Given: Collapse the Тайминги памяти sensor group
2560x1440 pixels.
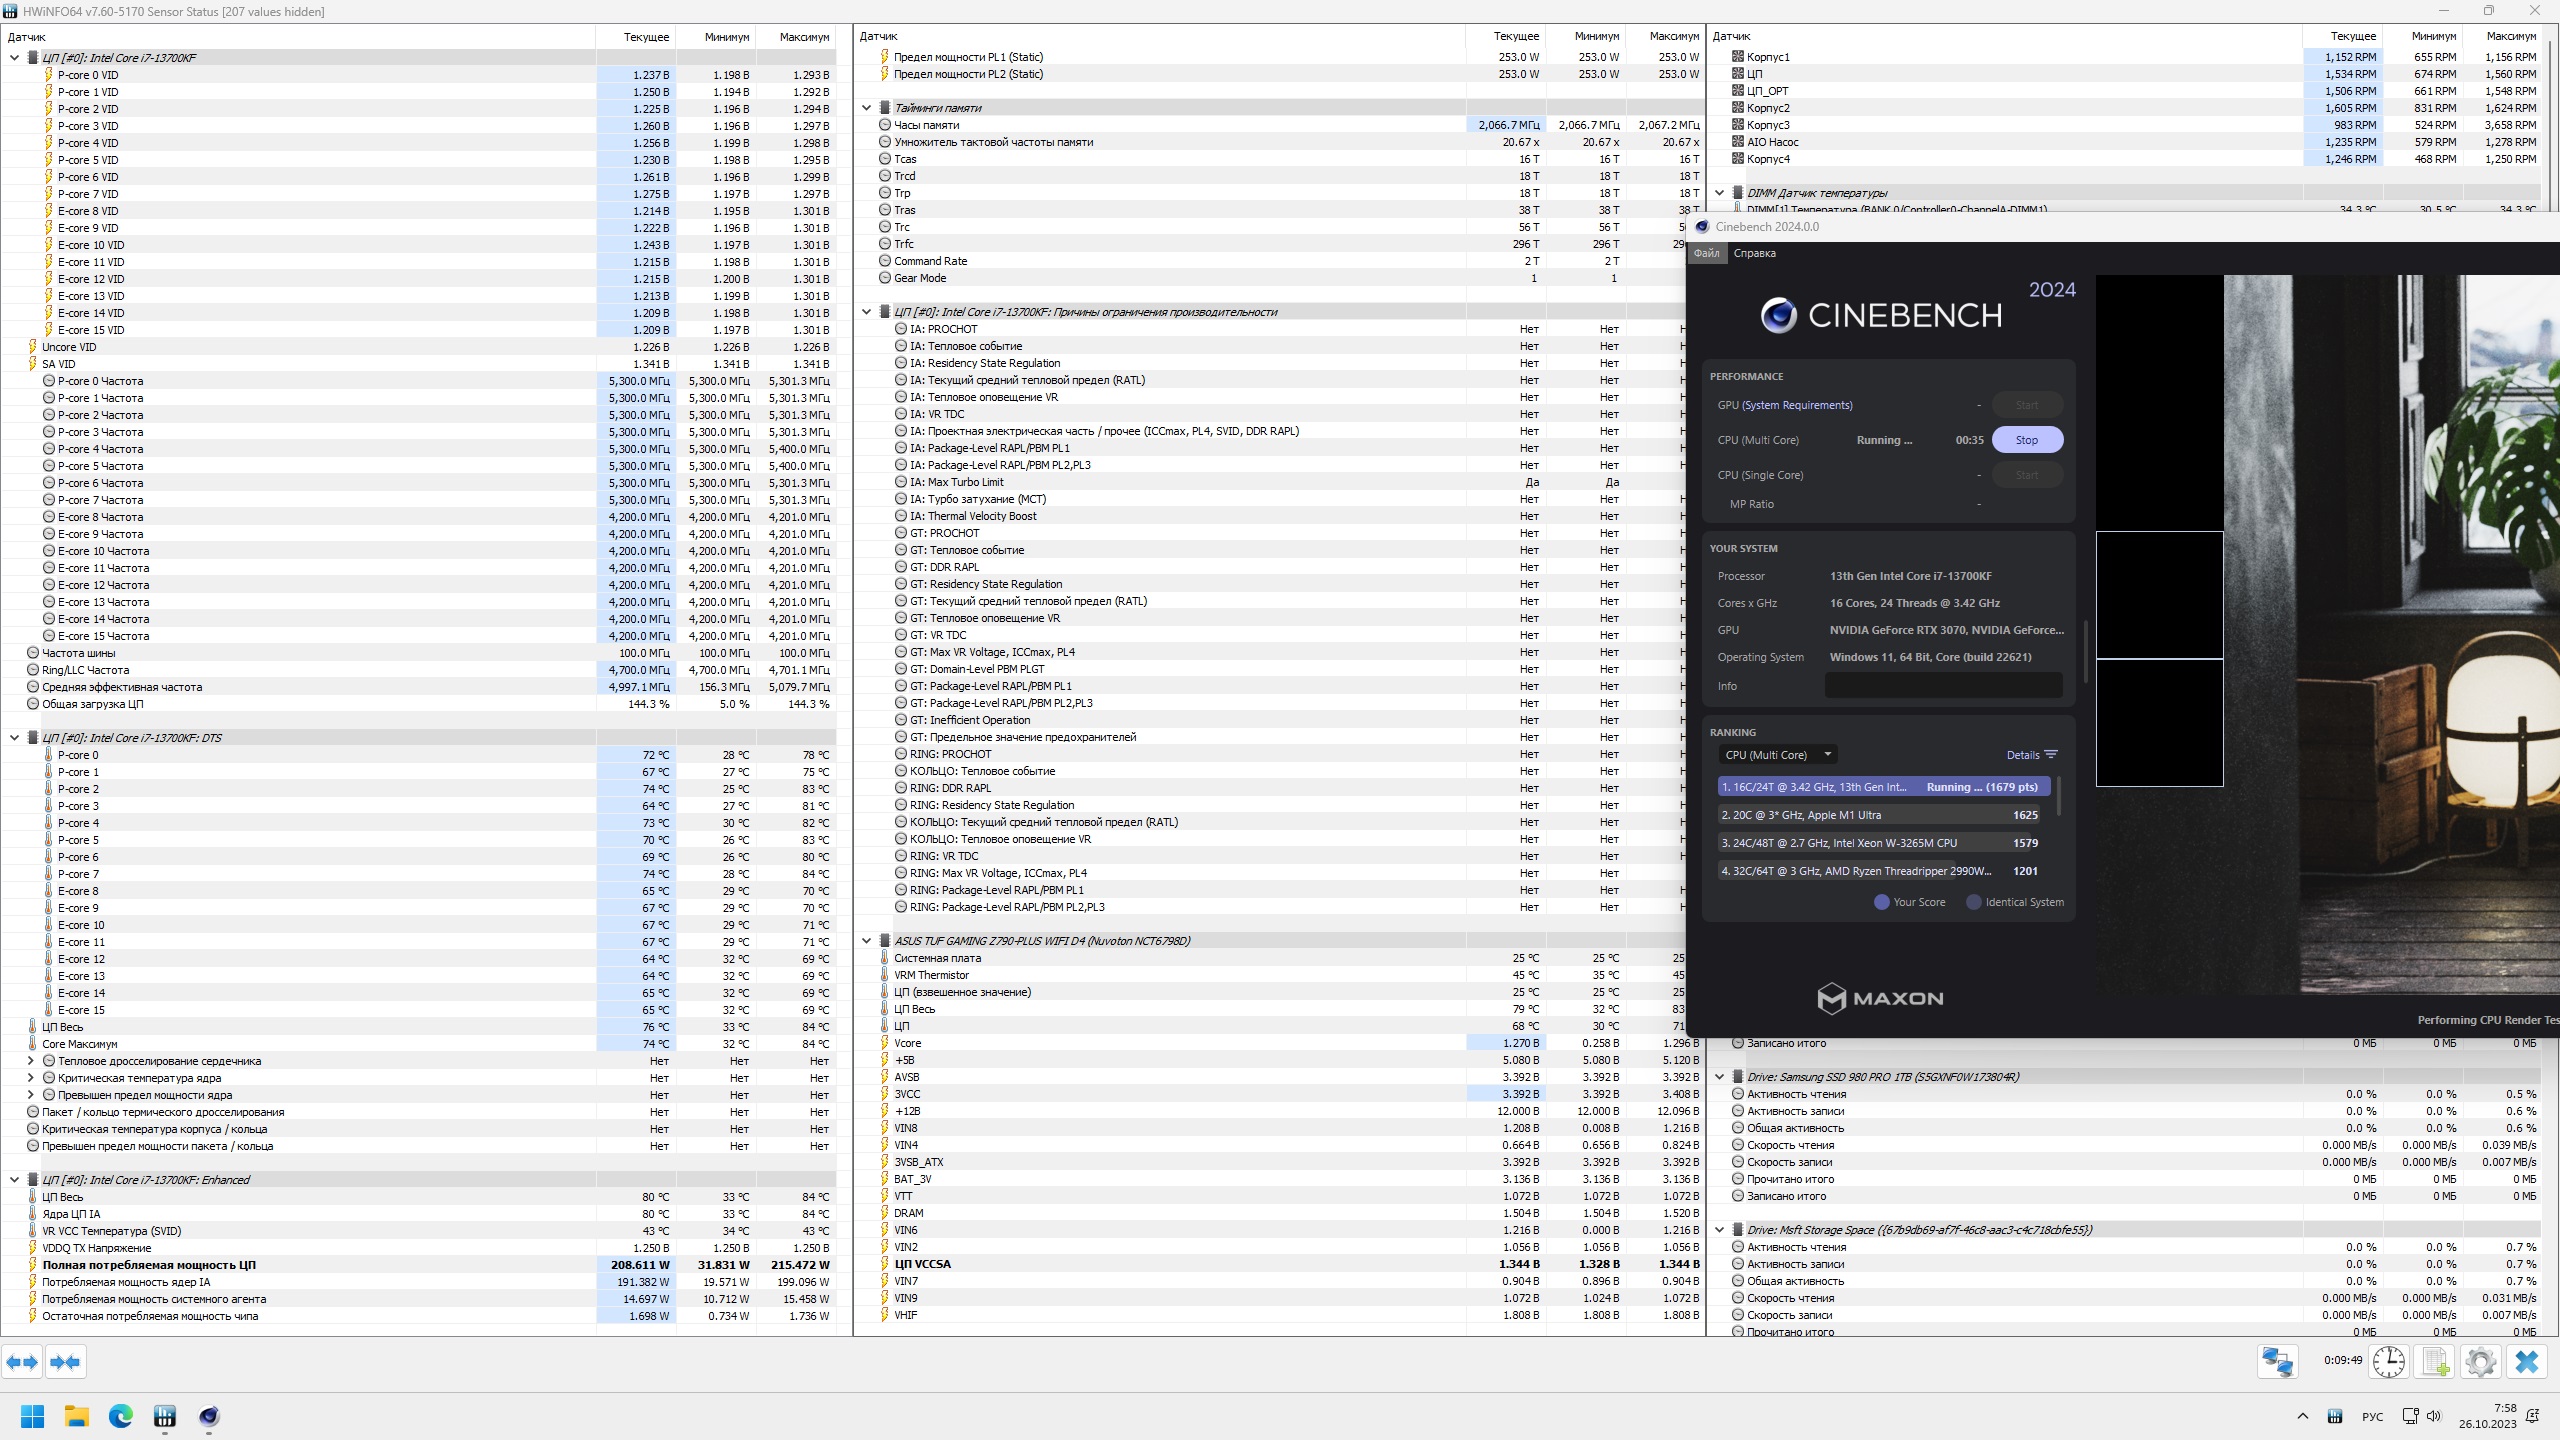Looking at the screenshot, I should coord(867,108).
